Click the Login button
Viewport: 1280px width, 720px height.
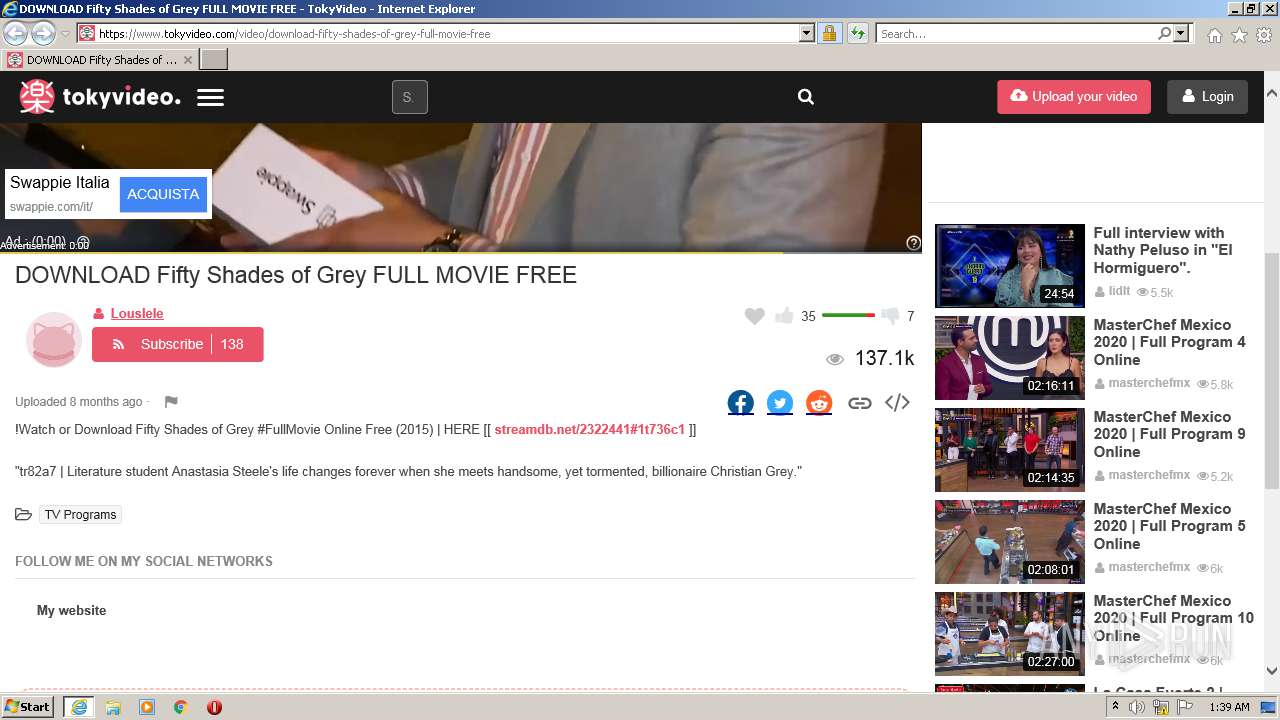(1208, 97)
